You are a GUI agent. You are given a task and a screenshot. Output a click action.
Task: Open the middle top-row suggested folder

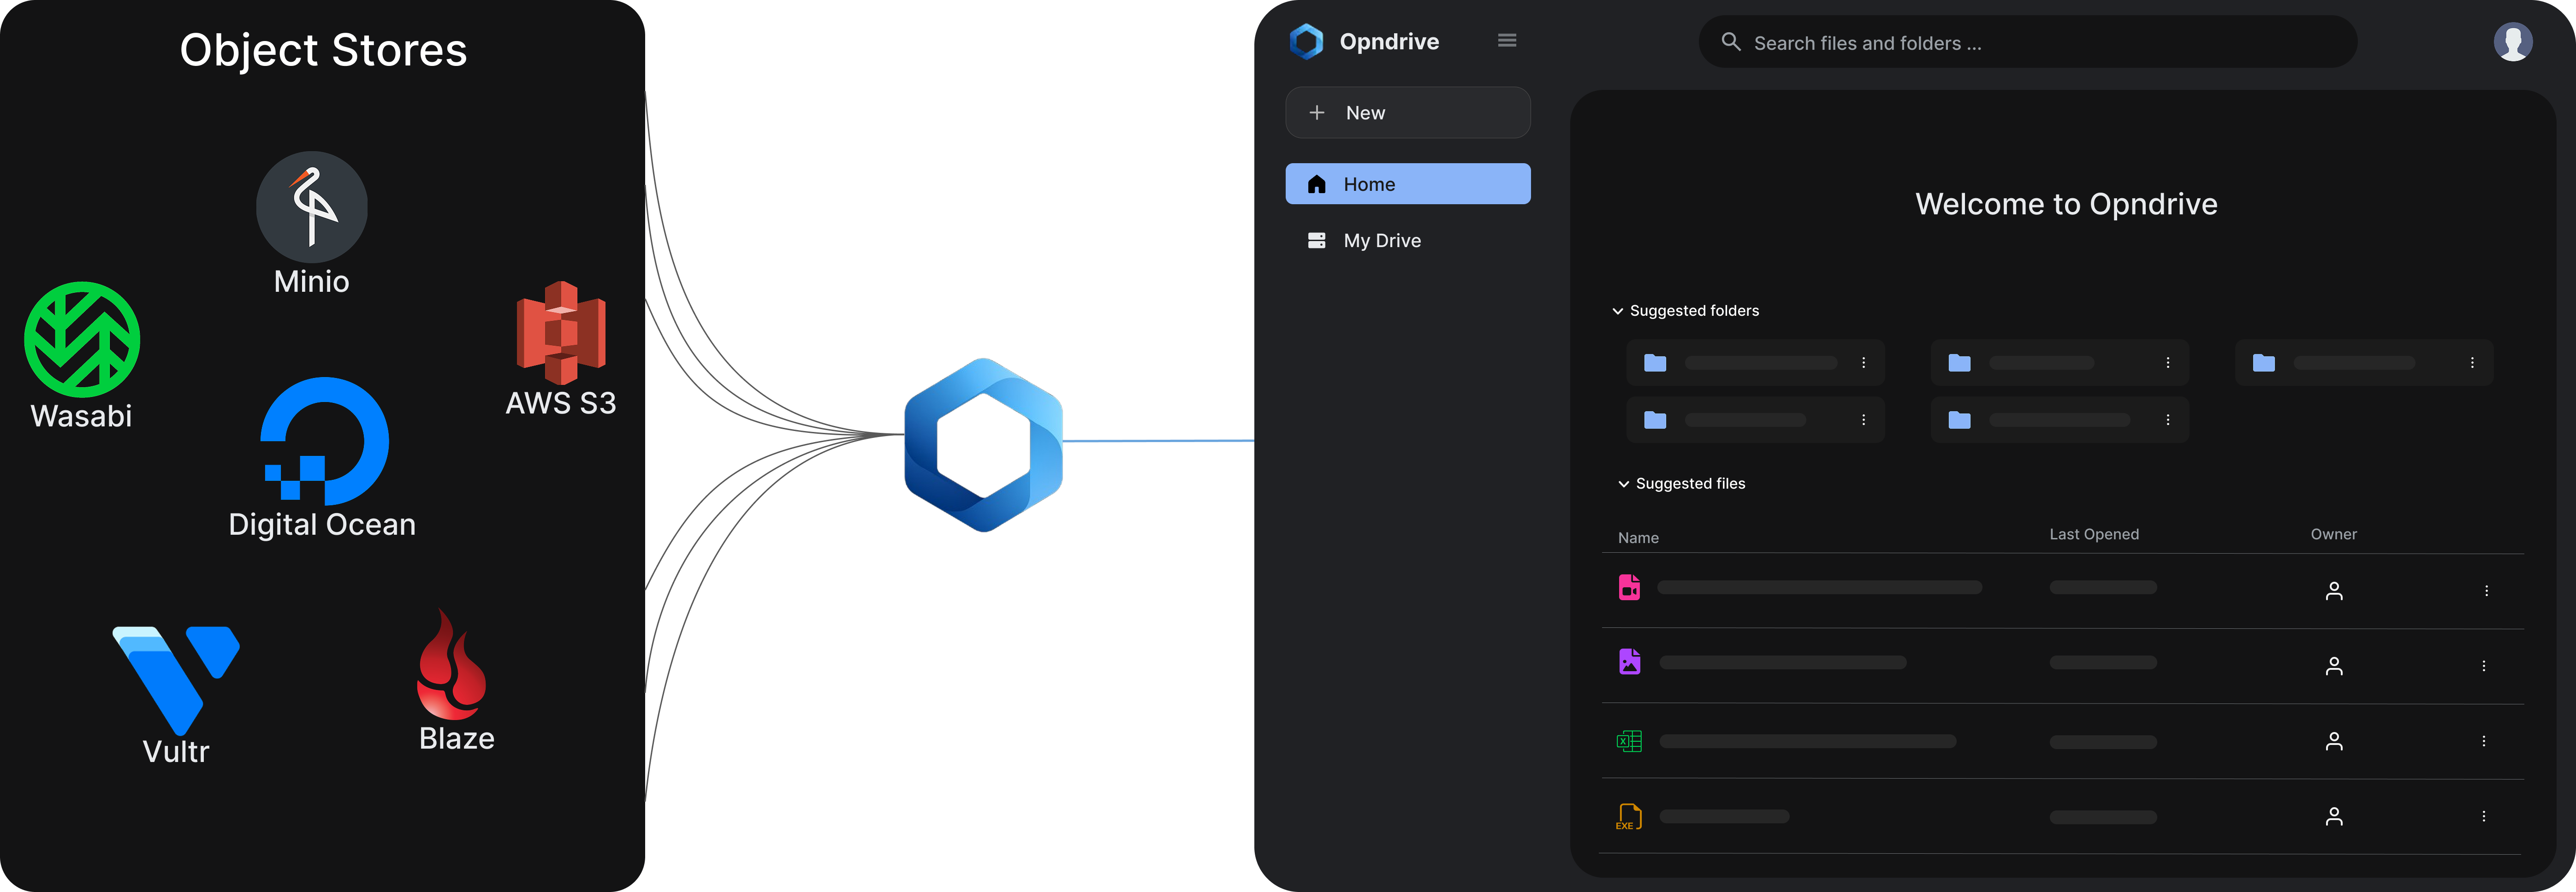2059,363
